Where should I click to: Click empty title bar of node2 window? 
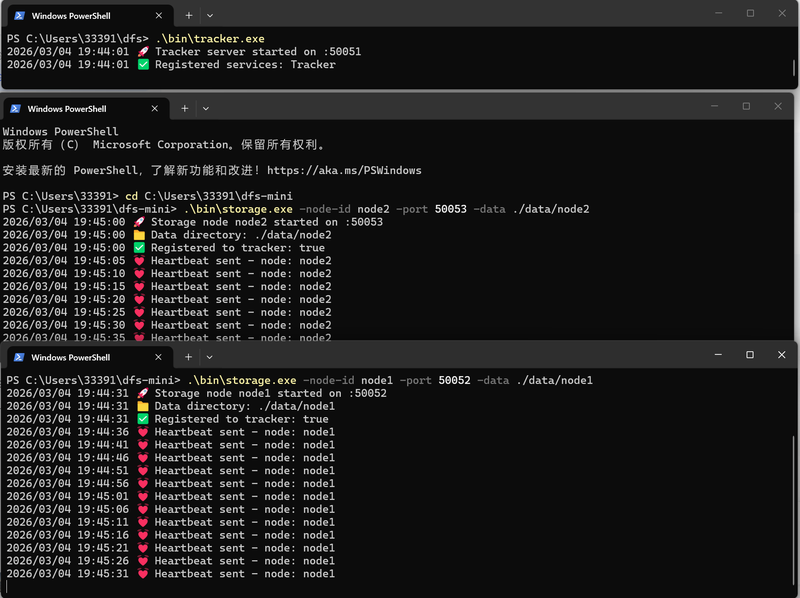450,108
